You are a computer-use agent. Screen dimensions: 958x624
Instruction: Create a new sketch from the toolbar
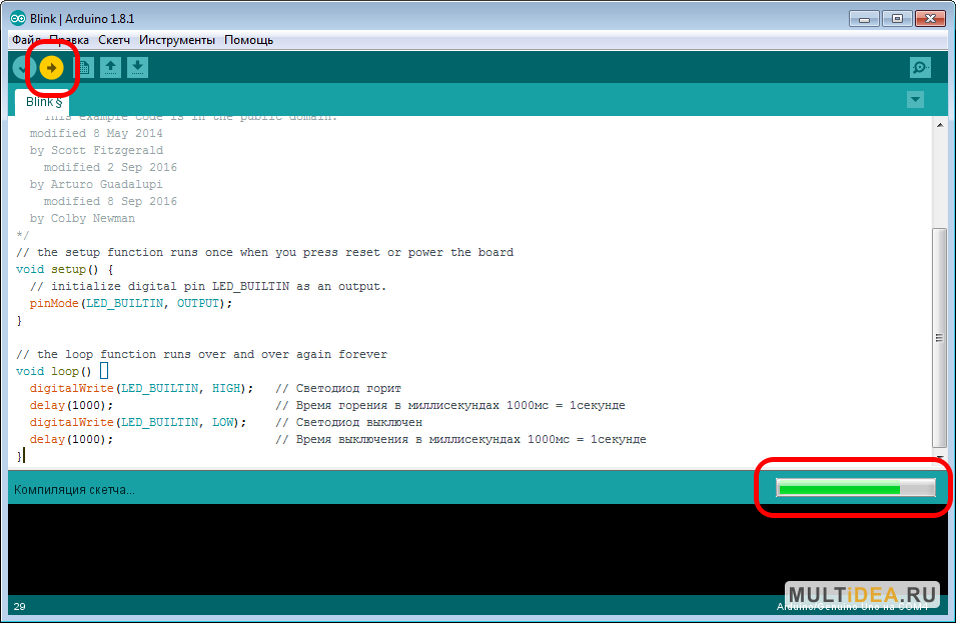click(x=84, y=67)
